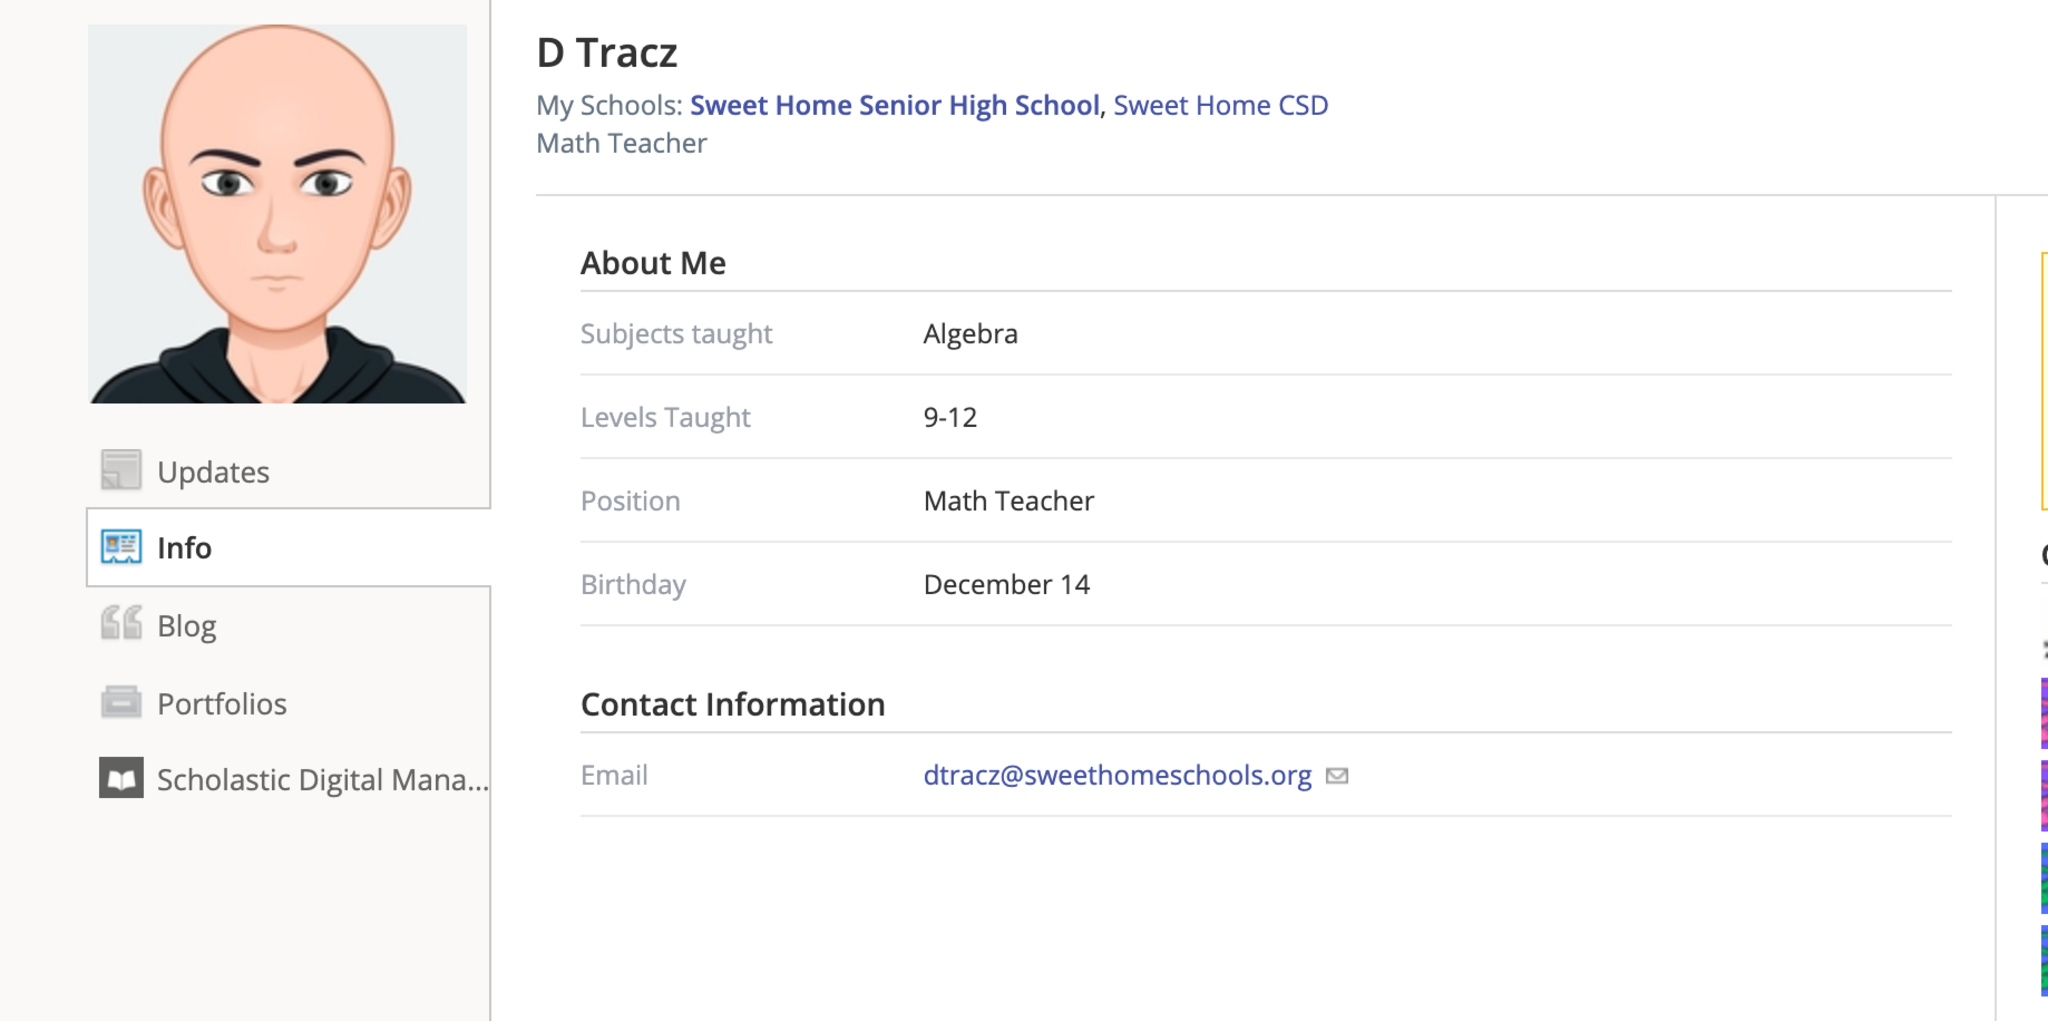
Task: Click the Algebra subjects taught value
Action: 970,334
